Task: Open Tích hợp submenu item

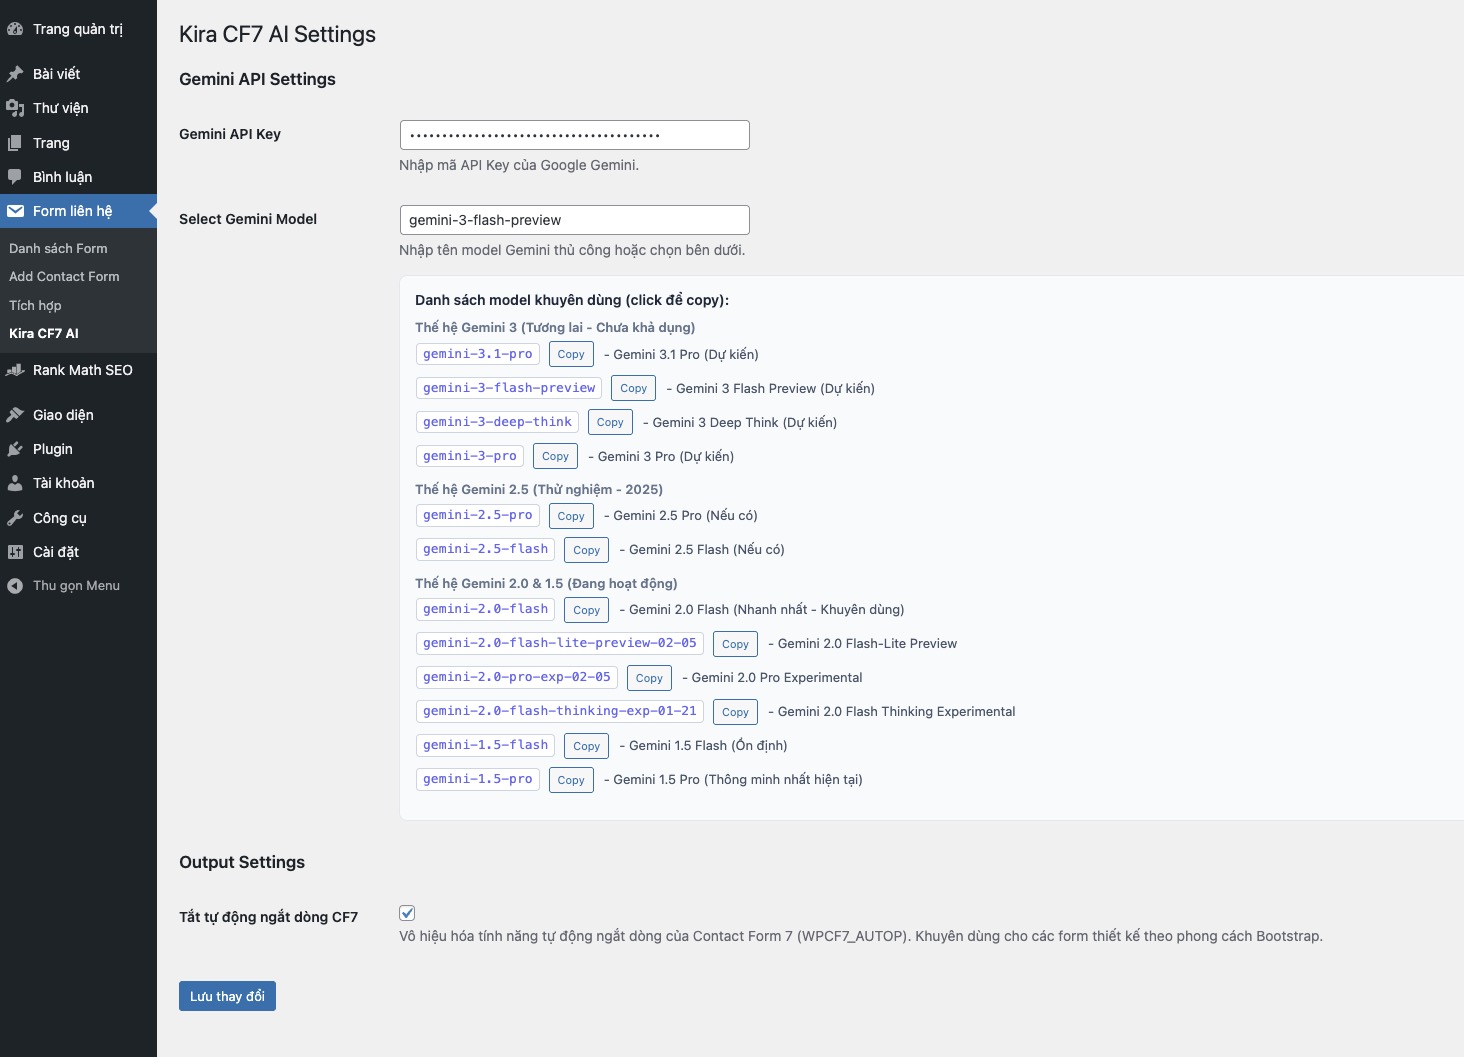Action: click(x=35, y=305)
